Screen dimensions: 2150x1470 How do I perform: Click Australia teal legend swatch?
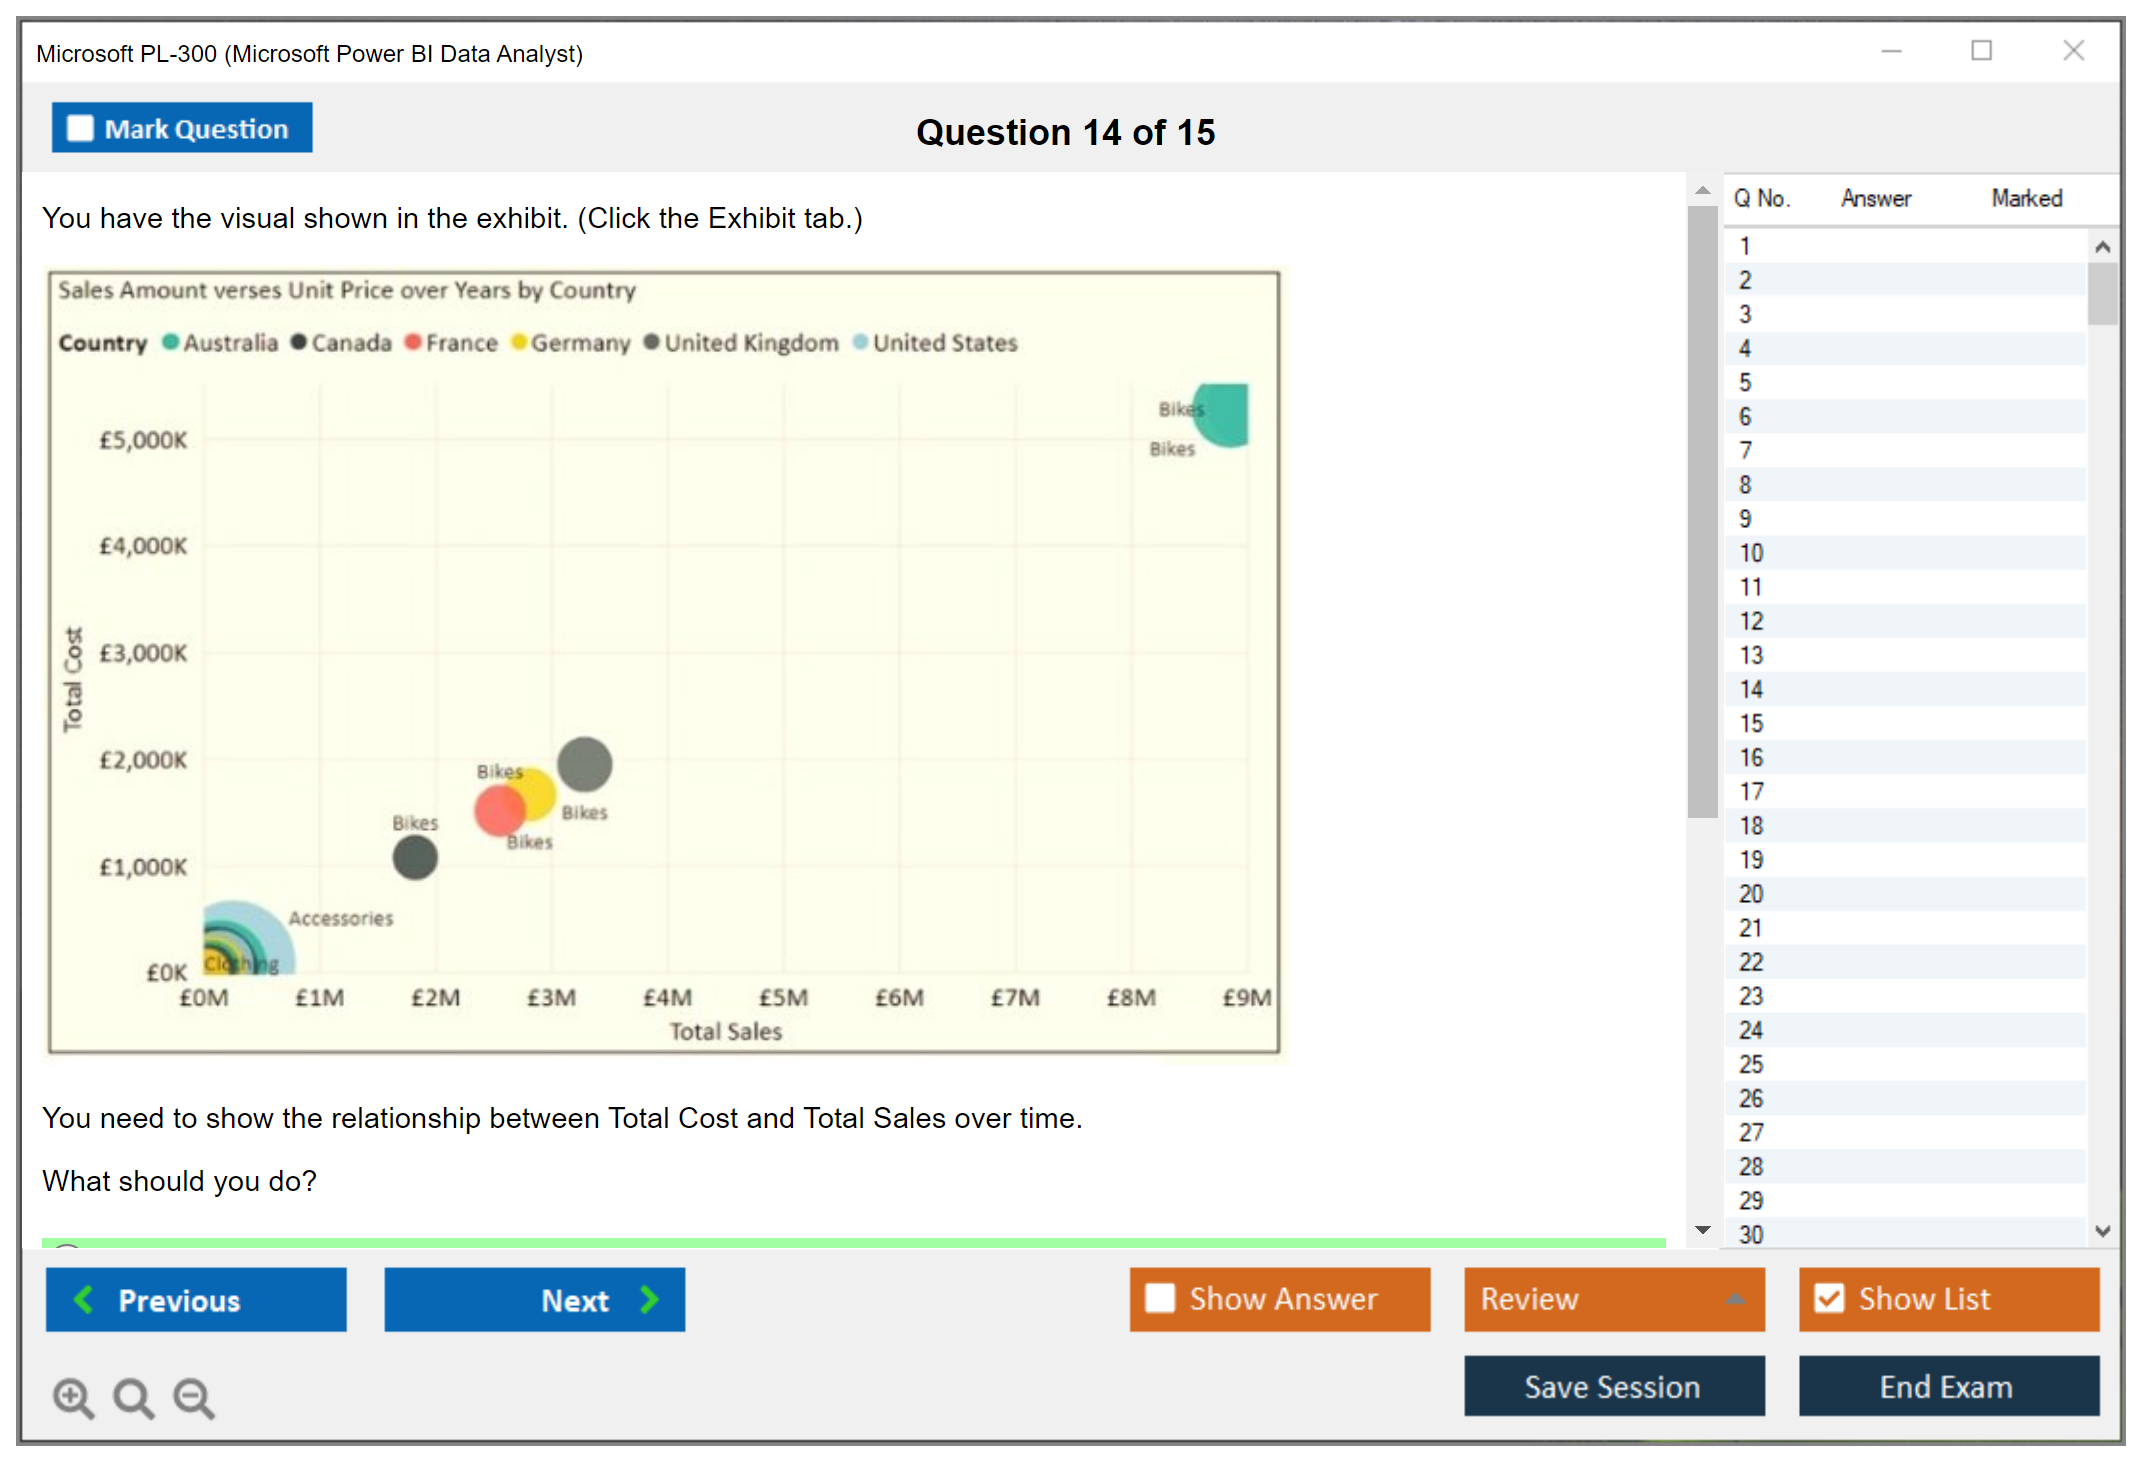(171, 342)
